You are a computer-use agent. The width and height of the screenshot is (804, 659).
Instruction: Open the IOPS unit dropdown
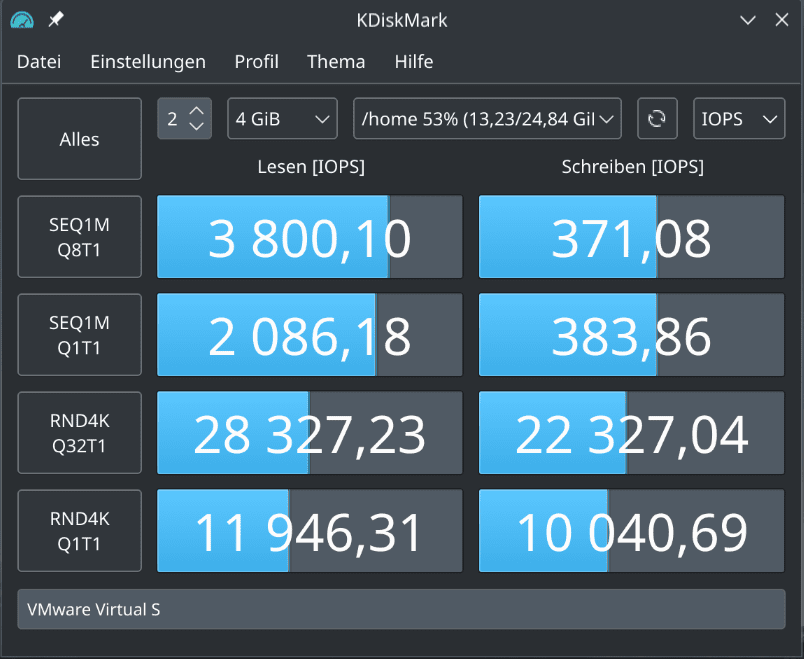(x=739, y=118)
